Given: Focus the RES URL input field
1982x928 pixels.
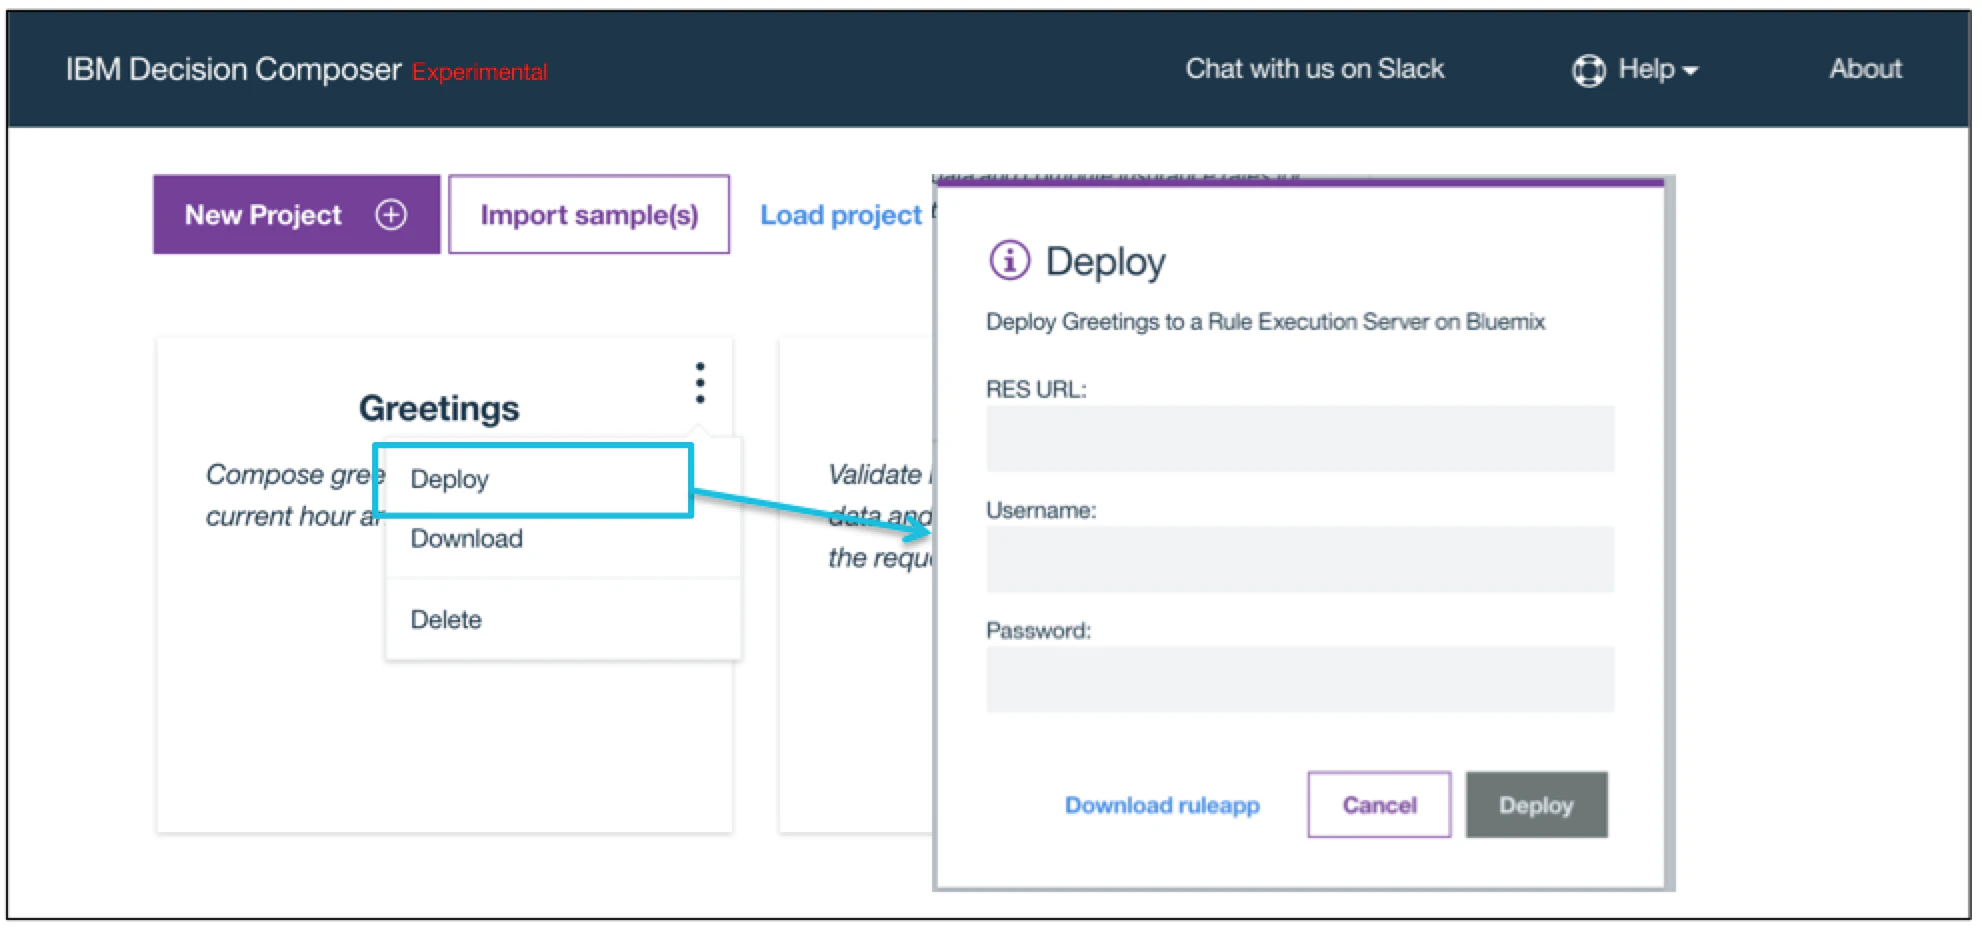Looking at the screenshot, I should click(x=1300, y=438).
